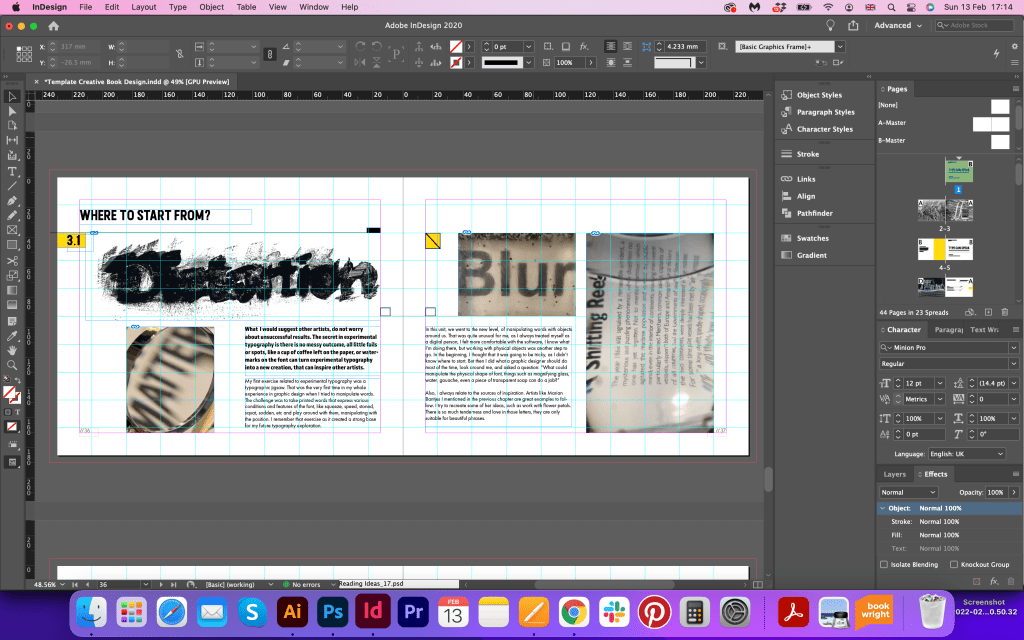Switch to the Layers tab

click(894, 474)
